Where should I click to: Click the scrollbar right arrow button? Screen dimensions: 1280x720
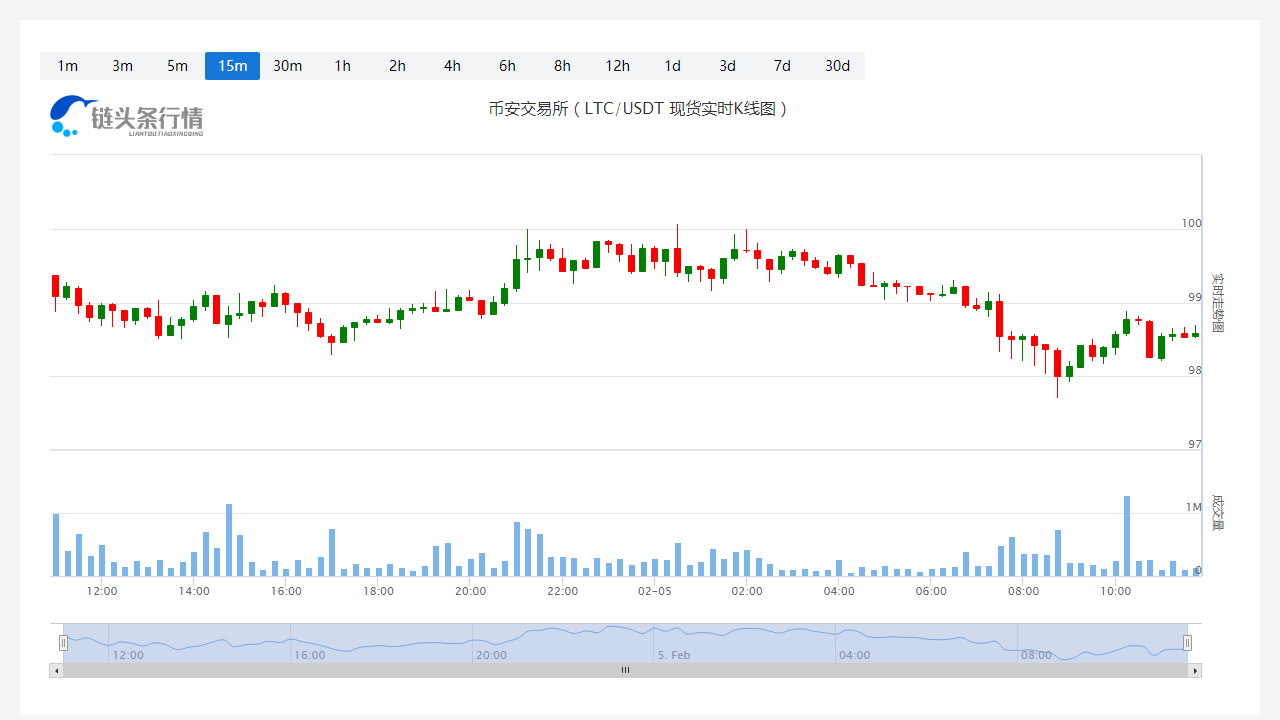pos(1195,671)
